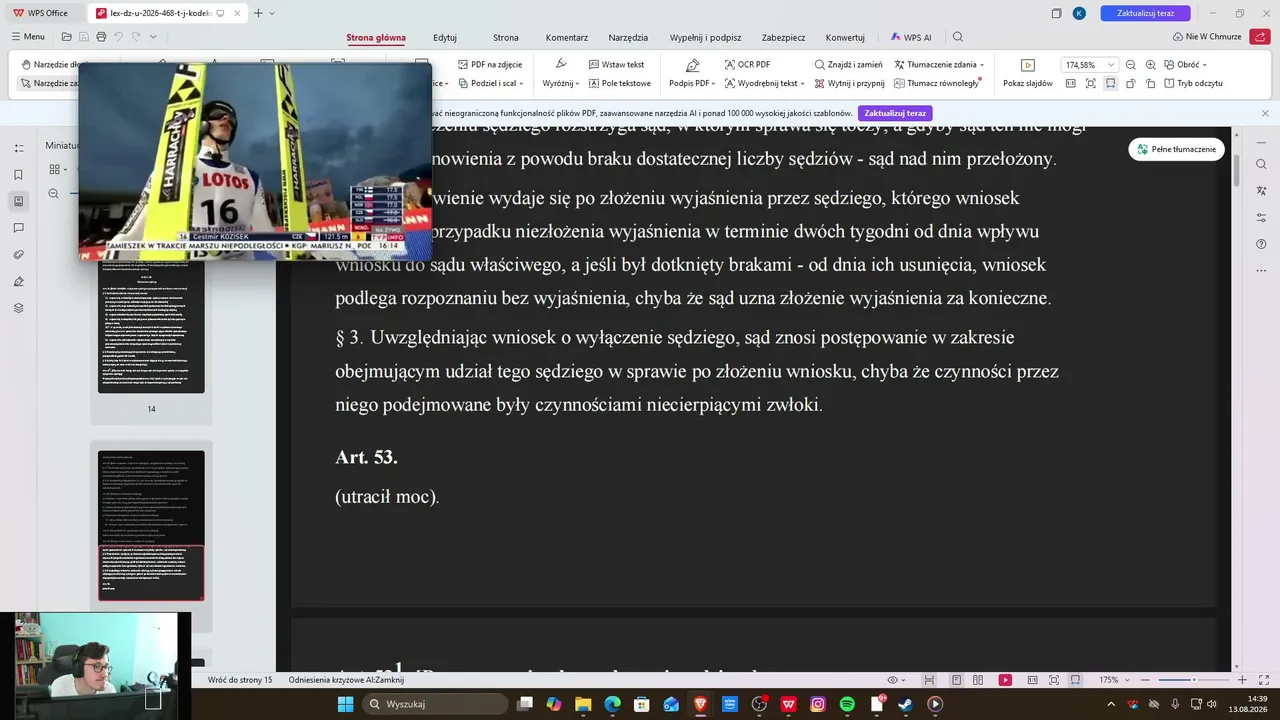Toggle continuous scrolling in status bar
Image resolution: width=1280 pixels, height=720 pixels.
tap(929, 680)
